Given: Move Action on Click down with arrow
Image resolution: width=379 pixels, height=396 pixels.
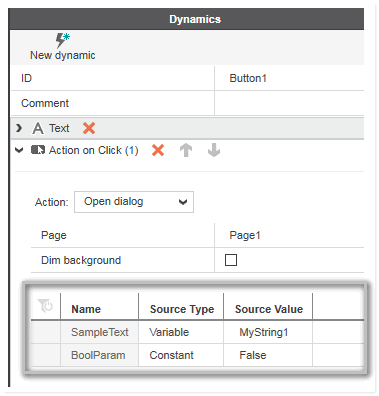Looking at the screenshot, I should [214, 150].
